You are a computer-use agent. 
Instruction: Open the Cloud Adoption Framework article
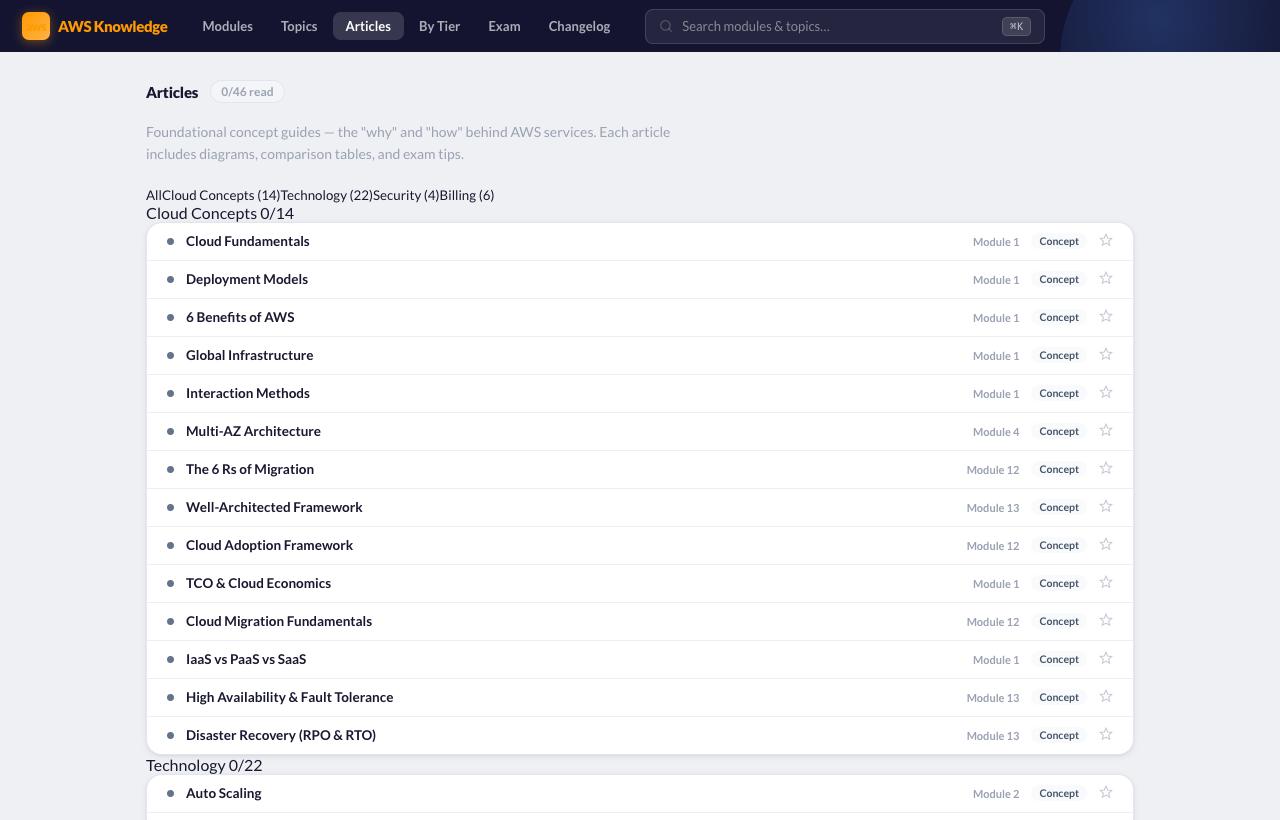(640, 545)
